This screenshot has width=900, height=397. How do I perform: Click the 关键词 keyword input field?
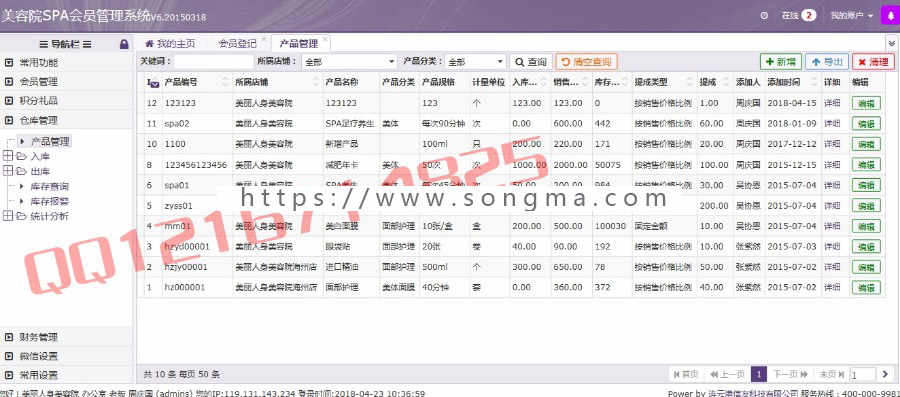coord(214,61)
